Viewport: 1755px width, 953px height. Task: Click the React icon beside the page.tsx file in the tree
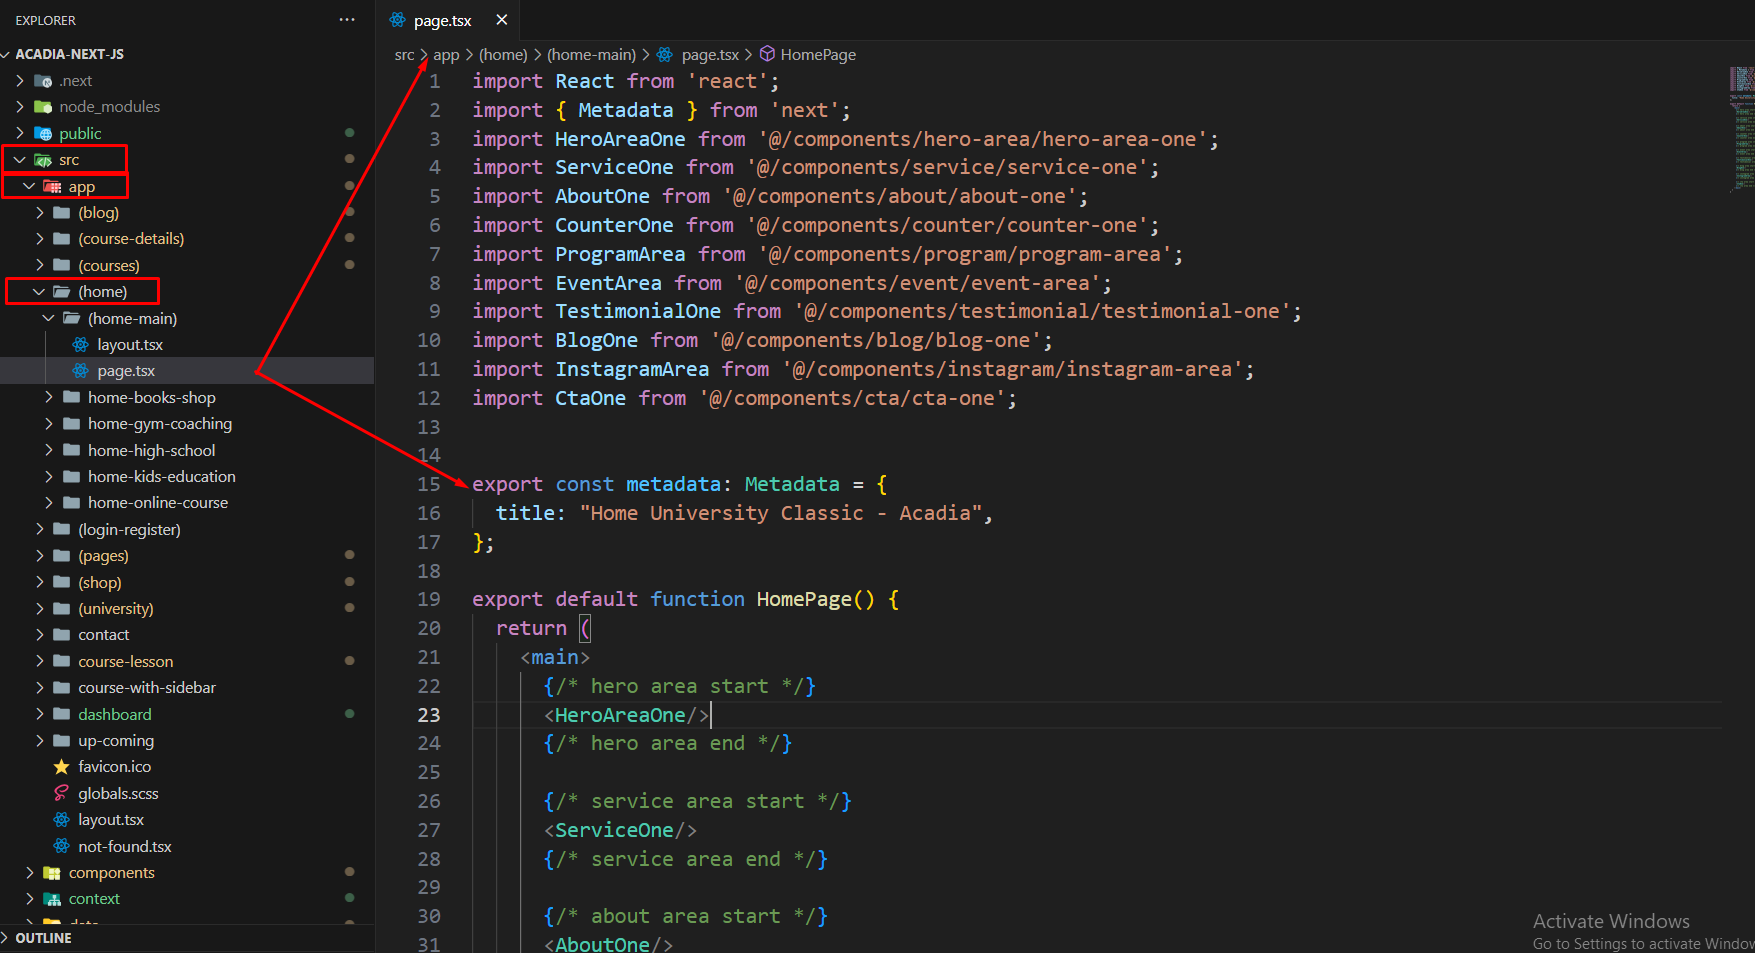tap(81, 371)
